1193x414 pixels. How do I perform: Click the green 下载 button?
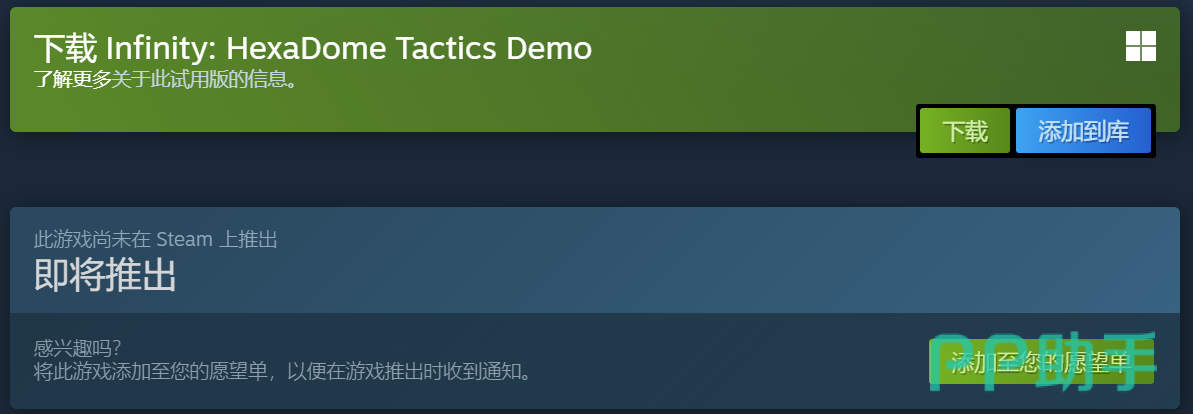(x=965, y=131)
